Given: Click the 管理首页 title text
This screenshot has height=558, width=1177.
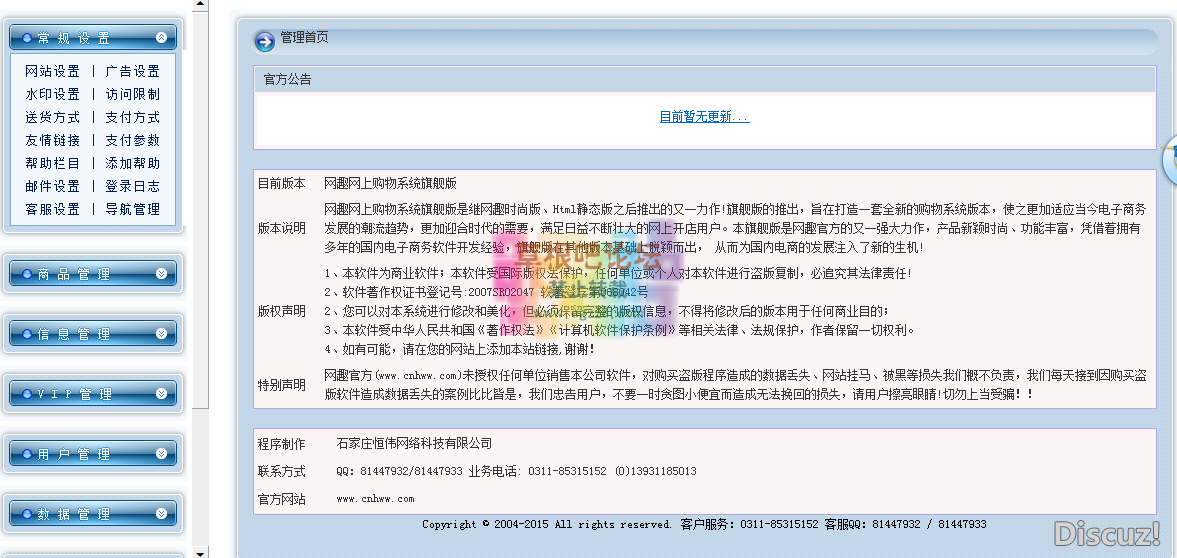Looking at the screenshot, I should [304, 38].
